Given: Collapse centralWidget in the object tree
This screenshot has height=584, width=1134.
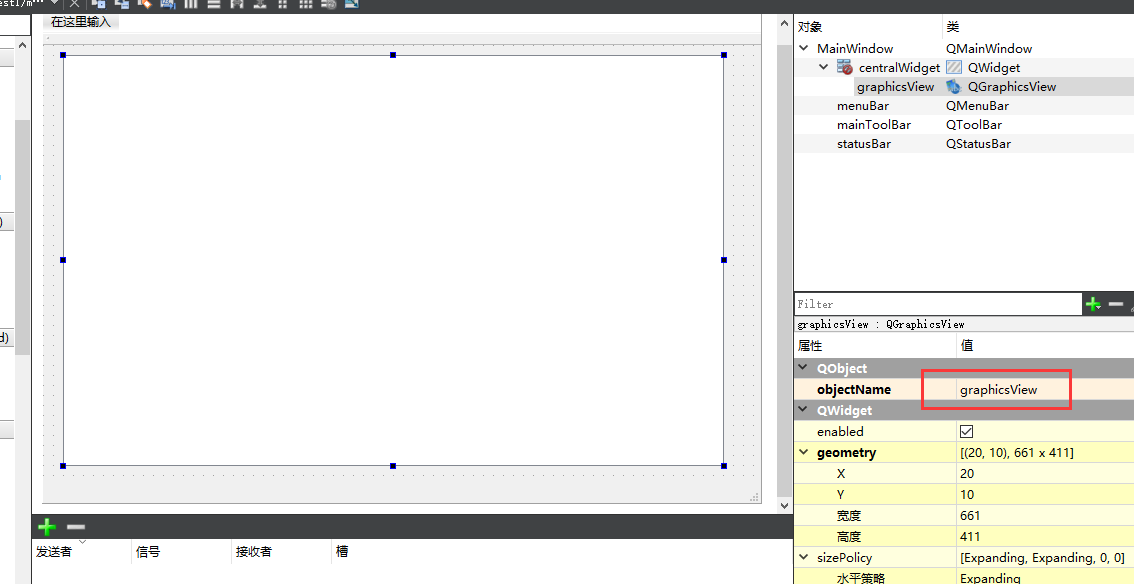Looking at the screenshot, I should click(x=823, y=67).
